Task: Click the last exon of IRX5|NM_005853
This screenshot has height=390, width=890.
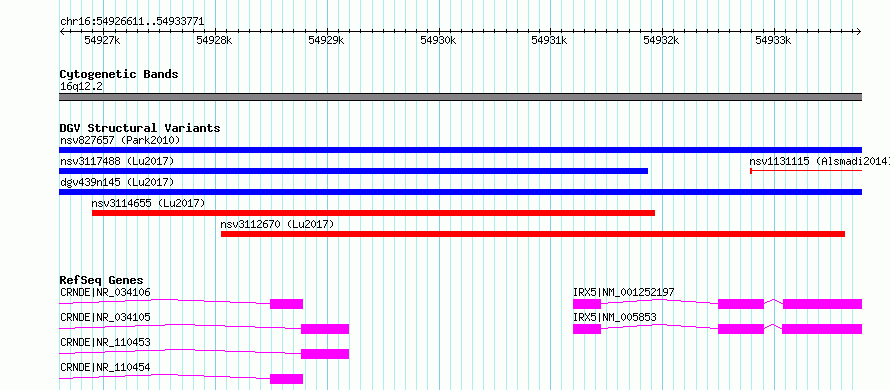Action: [x=822, y=329]
